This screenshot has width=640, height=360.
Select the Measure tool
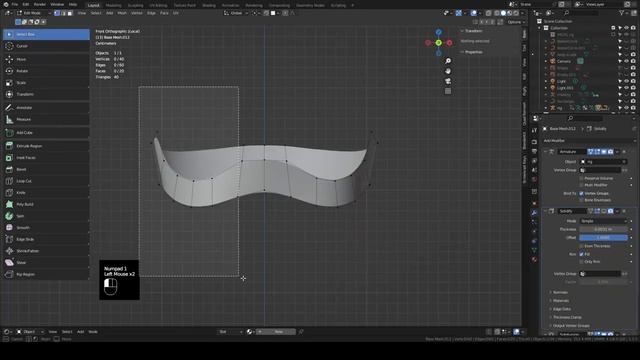pos(46,120)
